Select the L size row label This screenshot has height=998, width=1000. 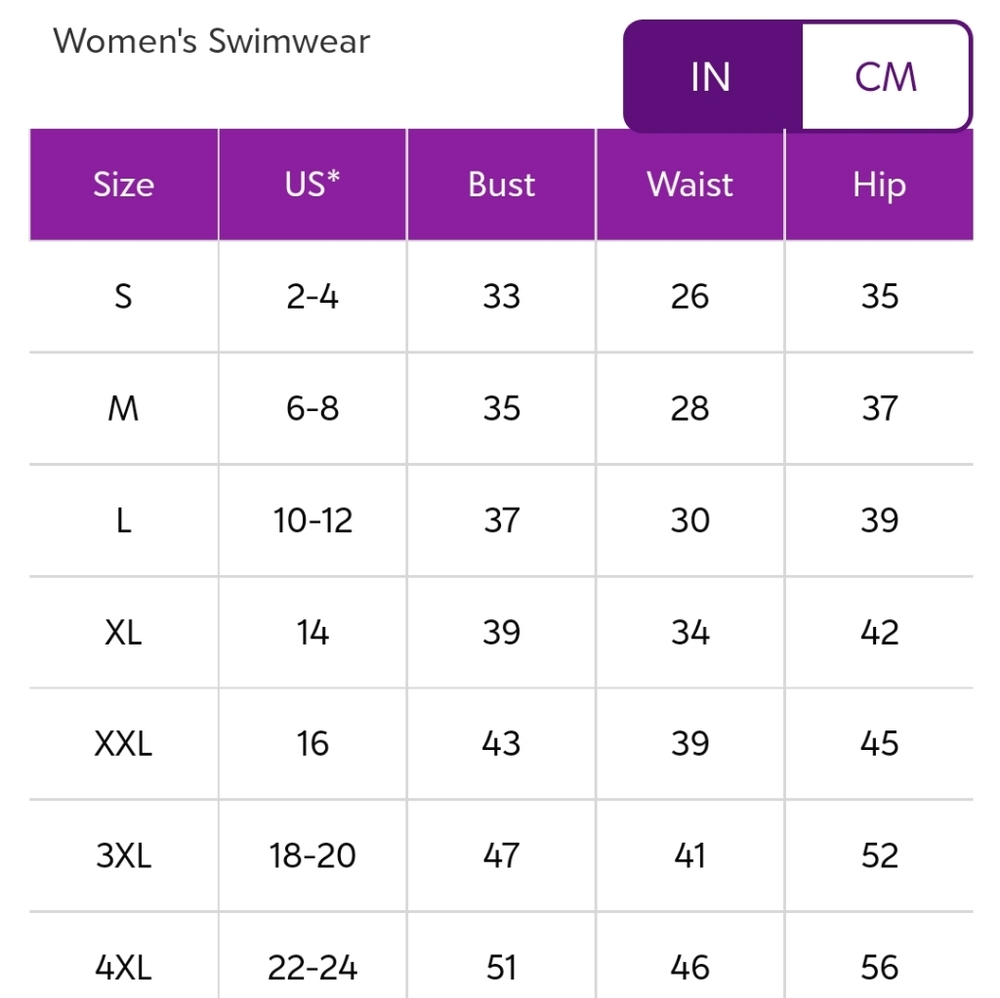[x=124, y=520]
